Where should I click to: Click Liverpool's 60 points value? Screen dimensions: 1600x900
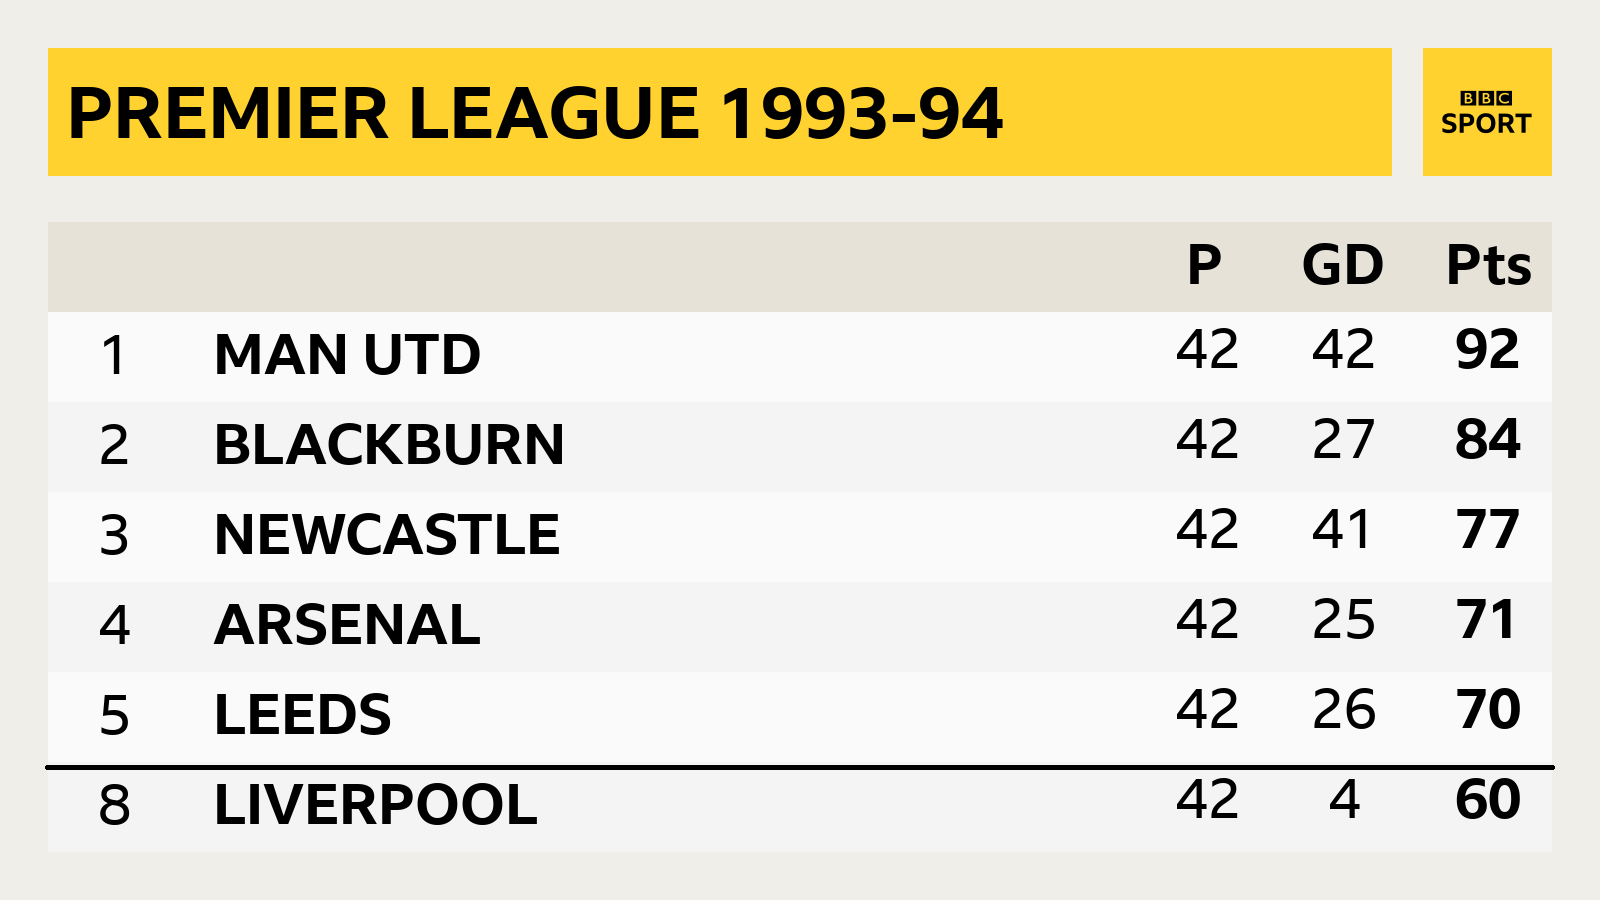pyautogui.click(x=1488, y=800)
